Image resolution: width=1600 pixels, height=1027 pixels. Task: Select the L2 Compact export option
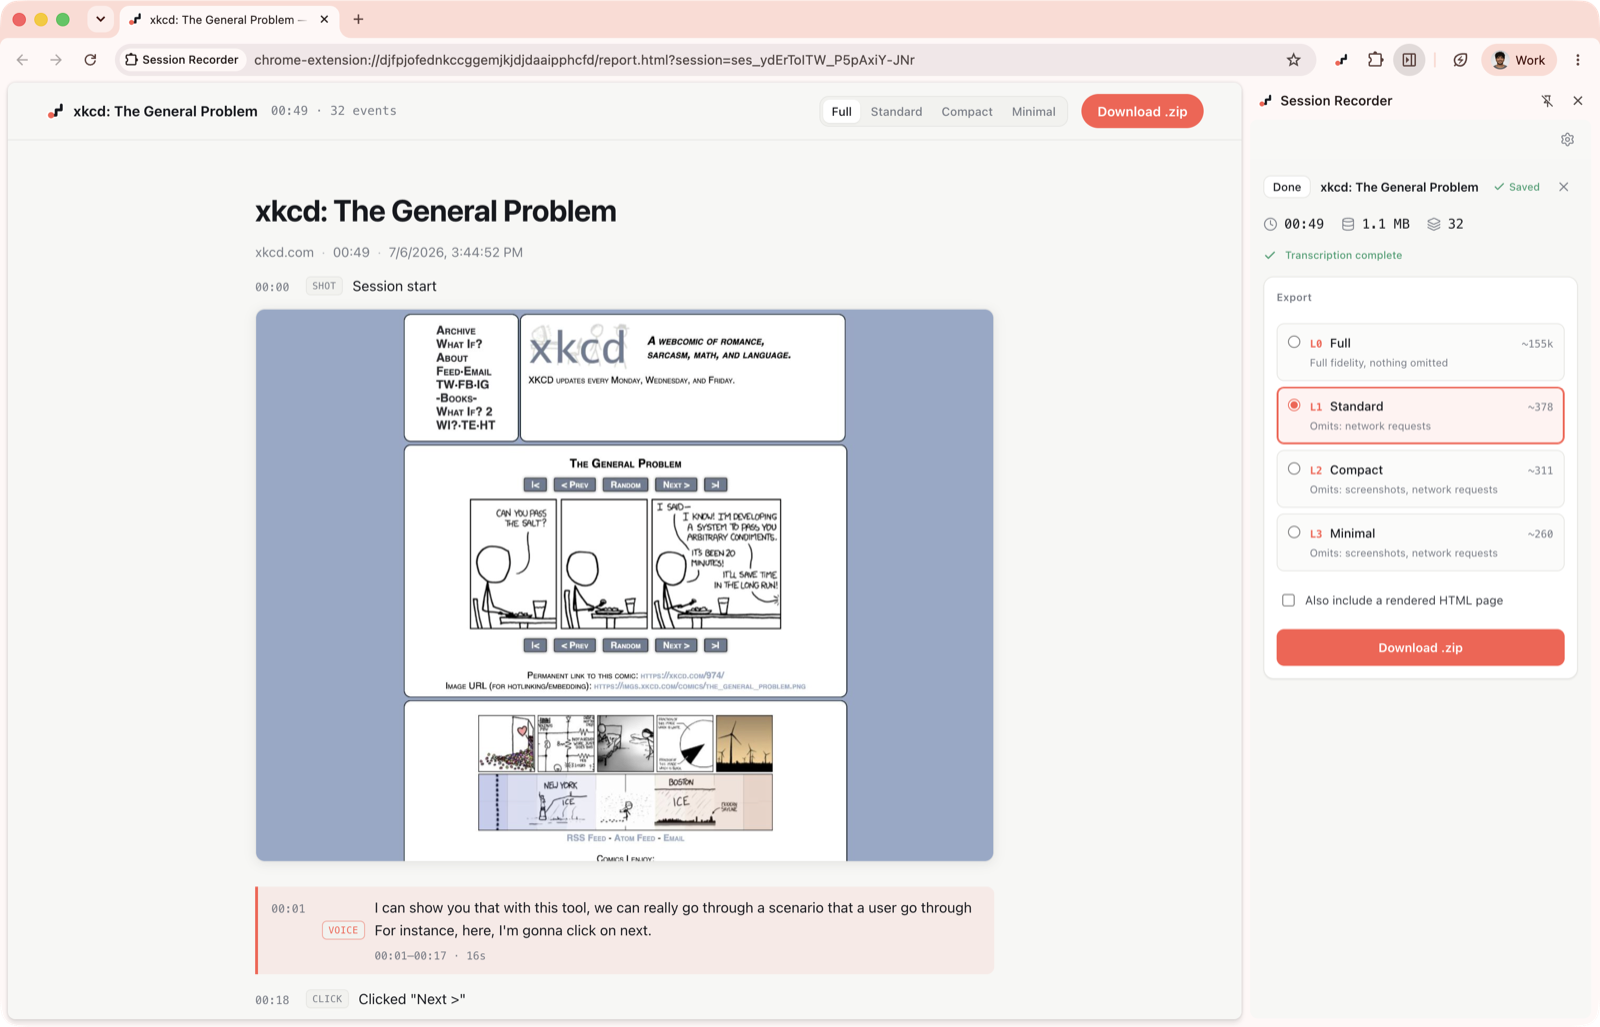pyautogui.click(x=1420, y=479)
